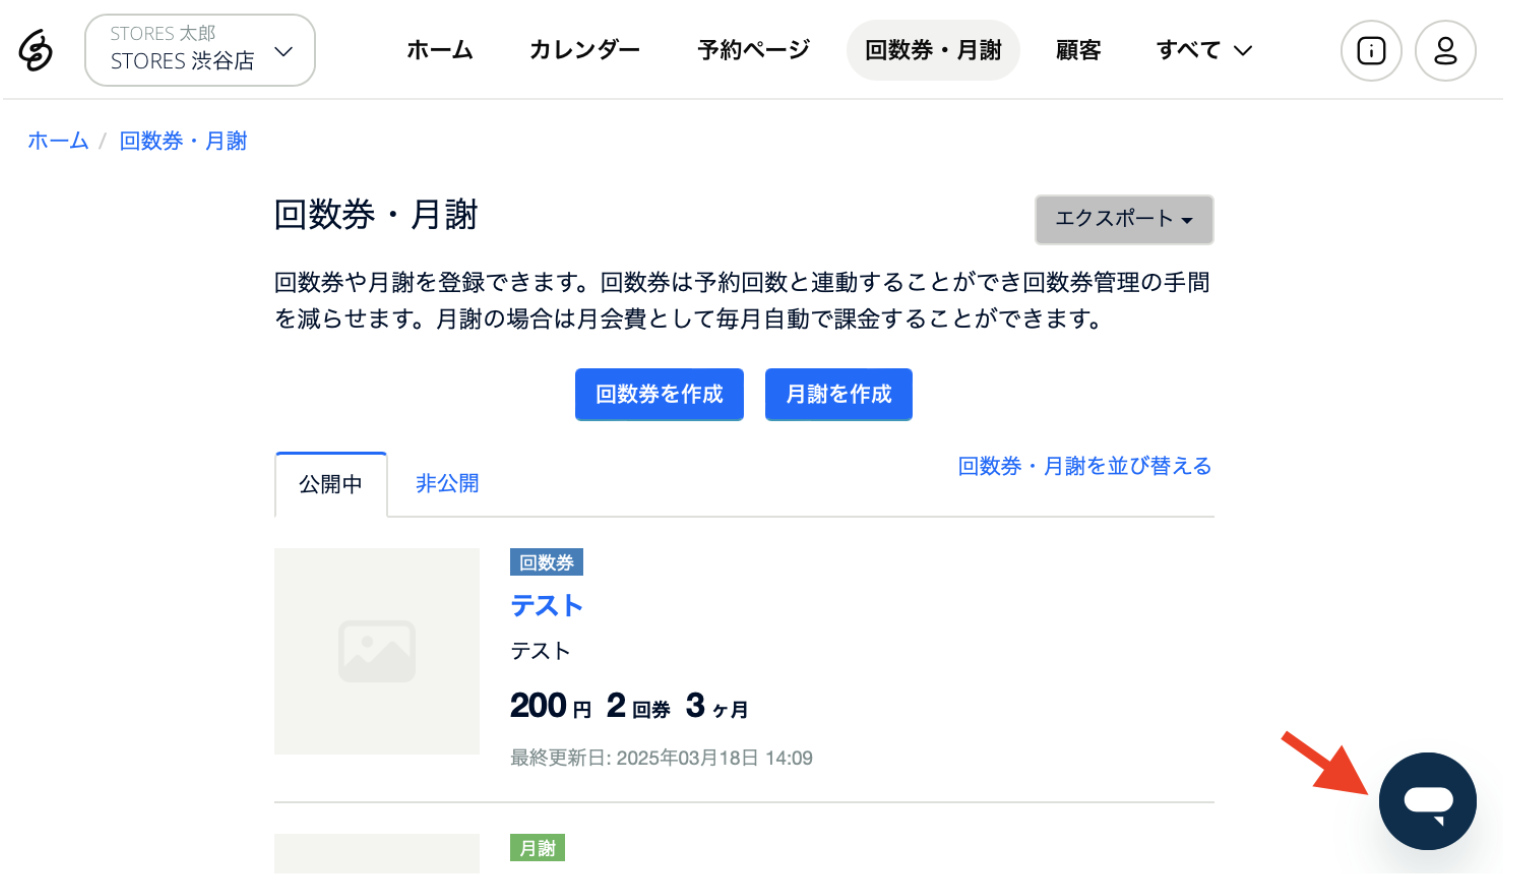Open the user account profile icon

click(x=1446, y=50)
